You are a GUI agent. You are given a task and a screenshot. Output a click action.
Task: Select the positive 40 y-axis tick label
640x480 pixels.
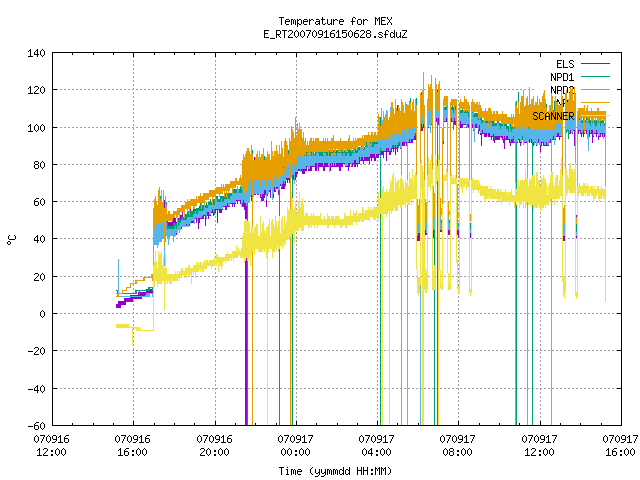click(x=39, y=239)
